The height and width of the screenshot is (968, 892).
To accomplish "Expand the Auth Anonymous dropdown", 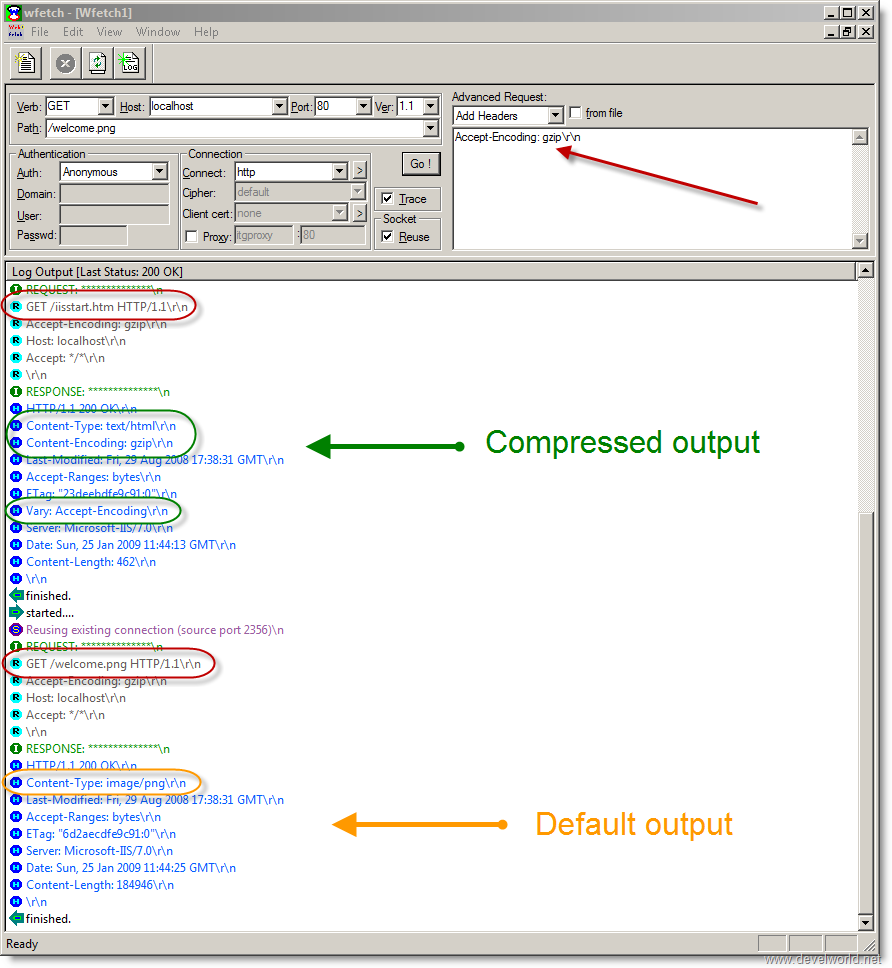I will pyautogui.click(x=160, y=171).
